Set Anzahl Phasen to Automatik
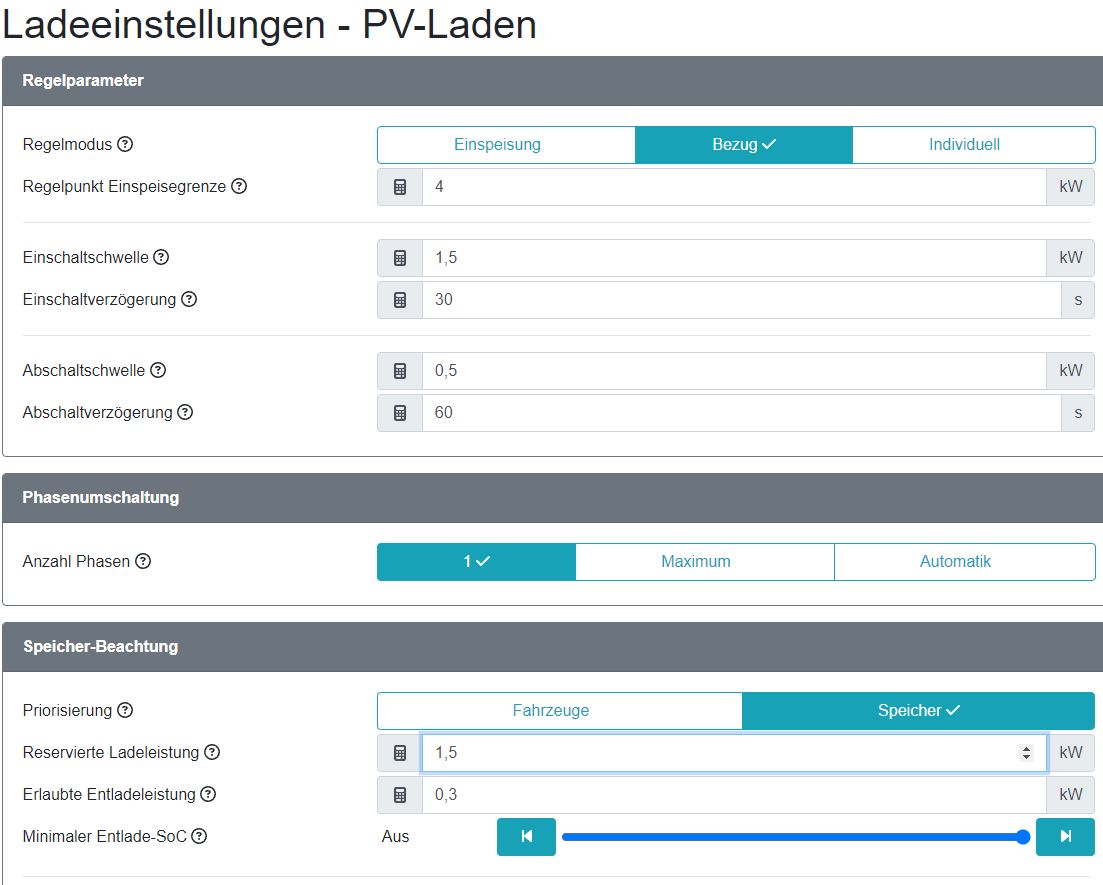Viewport: 1103px width, 885px height. (x=964, y=561)
